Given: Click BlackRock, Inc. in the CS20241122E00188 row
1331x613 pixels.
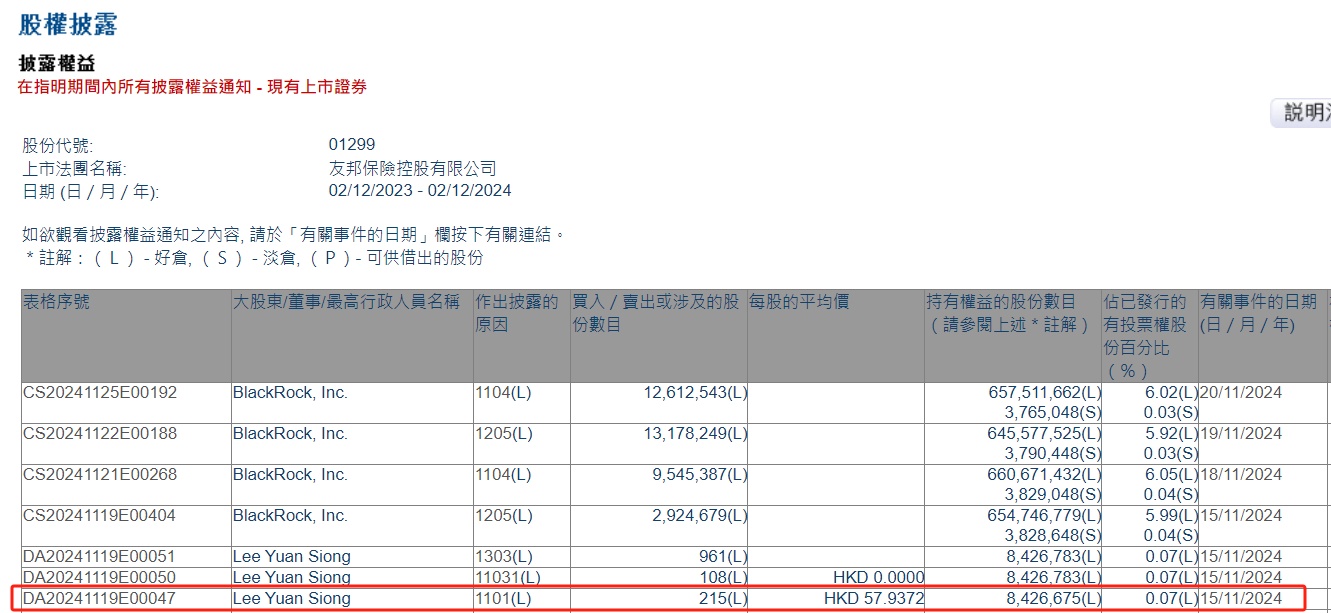Looking at the screenshot, I should (290, 434).
